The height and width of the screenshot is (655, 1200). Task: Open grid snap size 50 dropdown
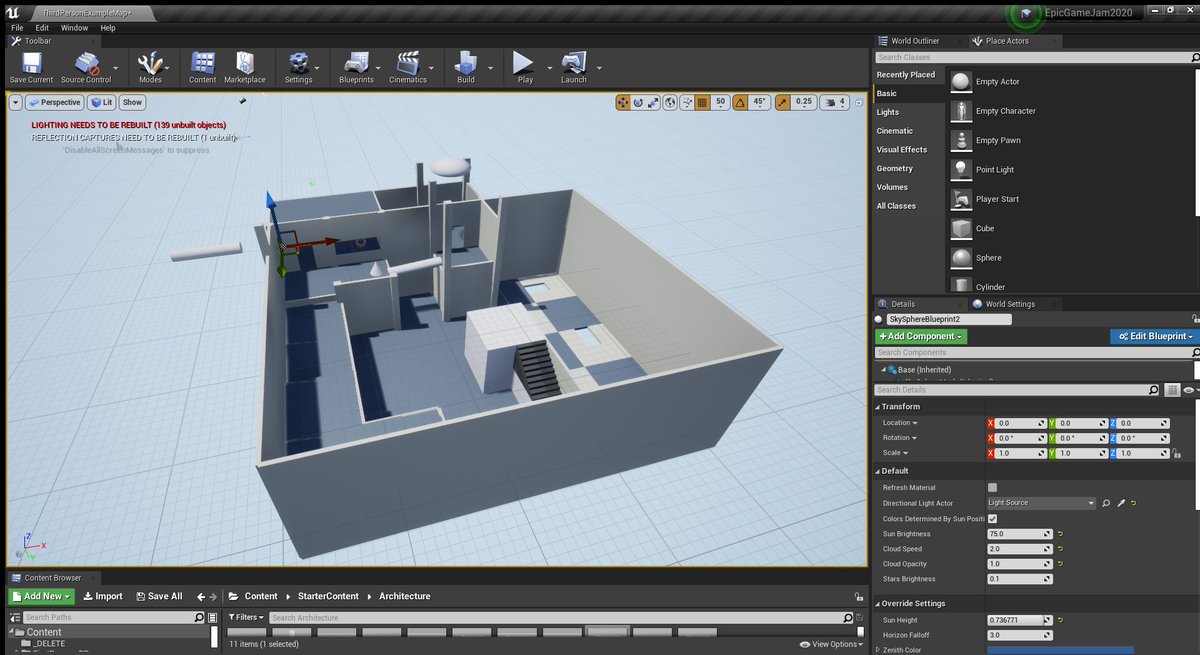click(x=719, y=102)
